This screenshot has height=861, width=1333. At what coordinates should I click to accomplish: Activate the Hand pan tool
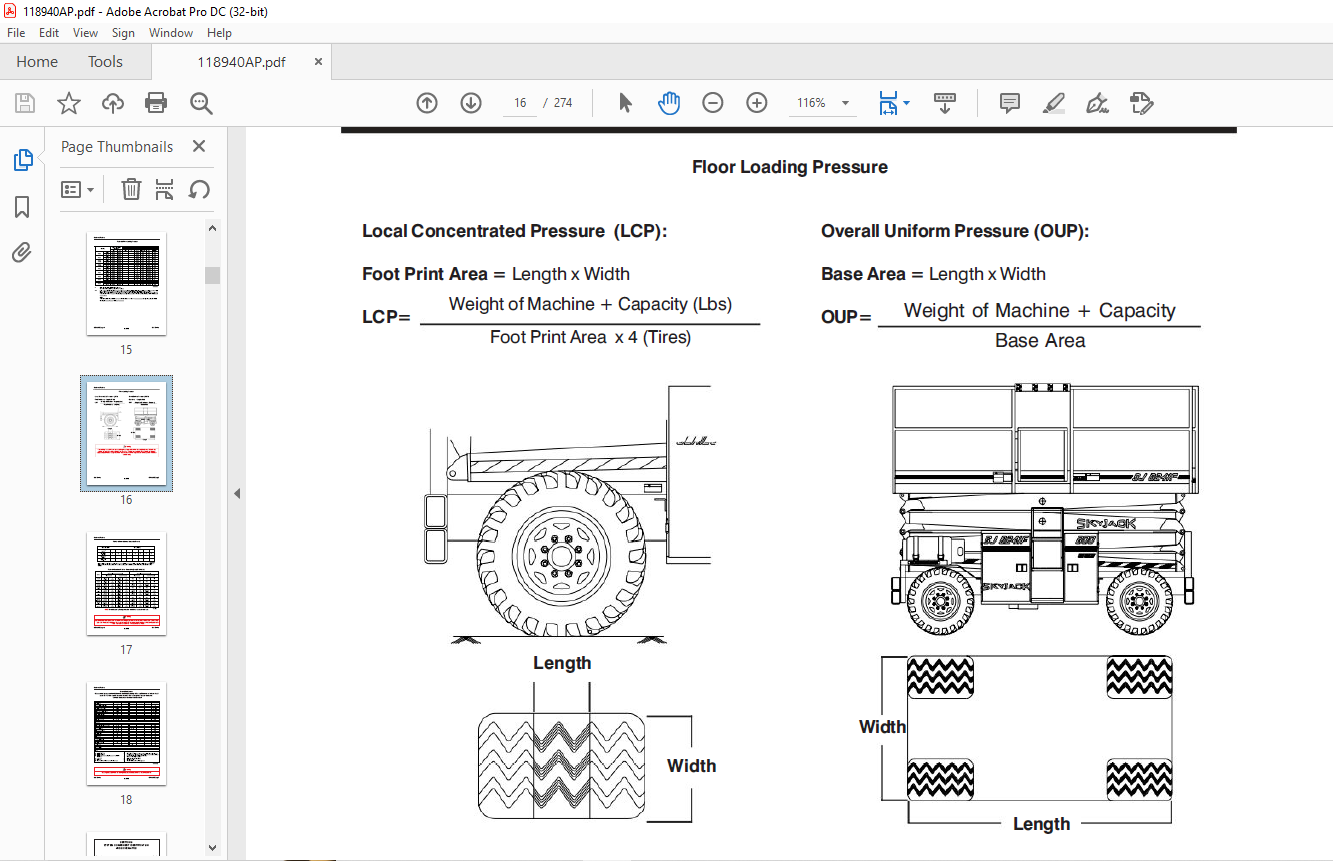[x=669, y=103]
